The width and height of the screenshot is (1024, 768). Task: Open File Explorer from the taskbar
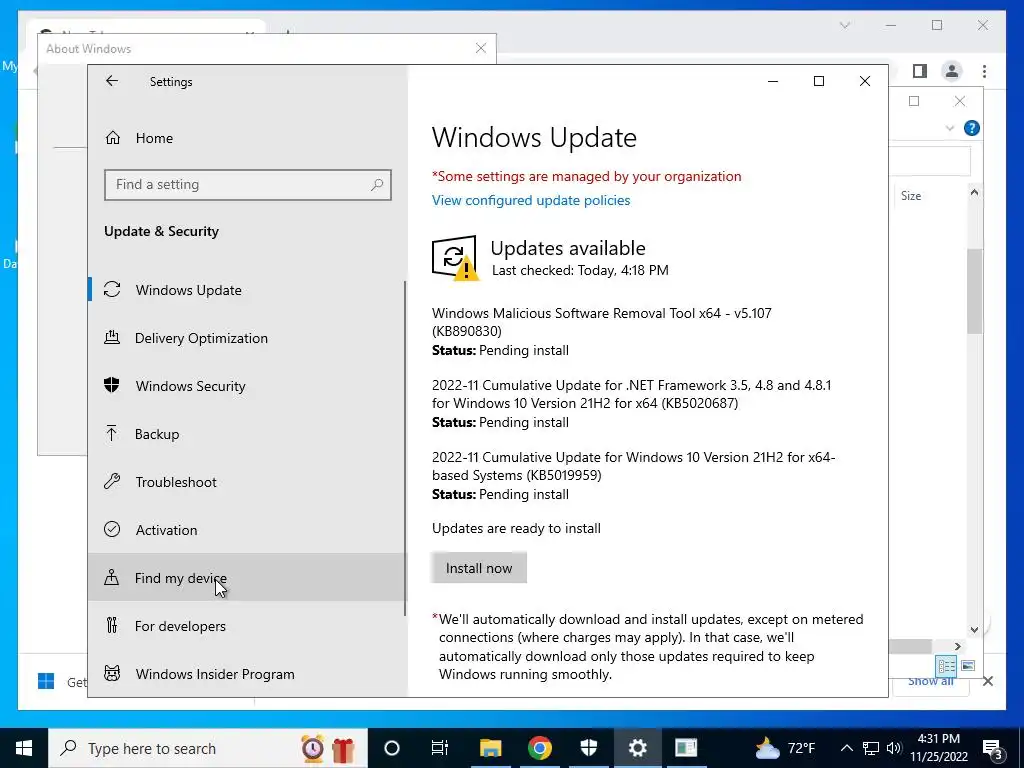pyautogui.click(x=490, y=748)
